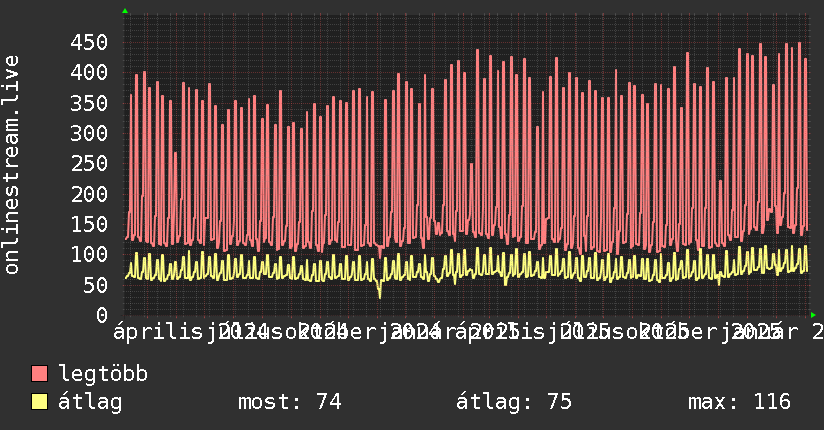Click the red legtöbb color swatch
The width and height of the screenshot is (824, 430).
pyautogui.click(x=39, y=373)
